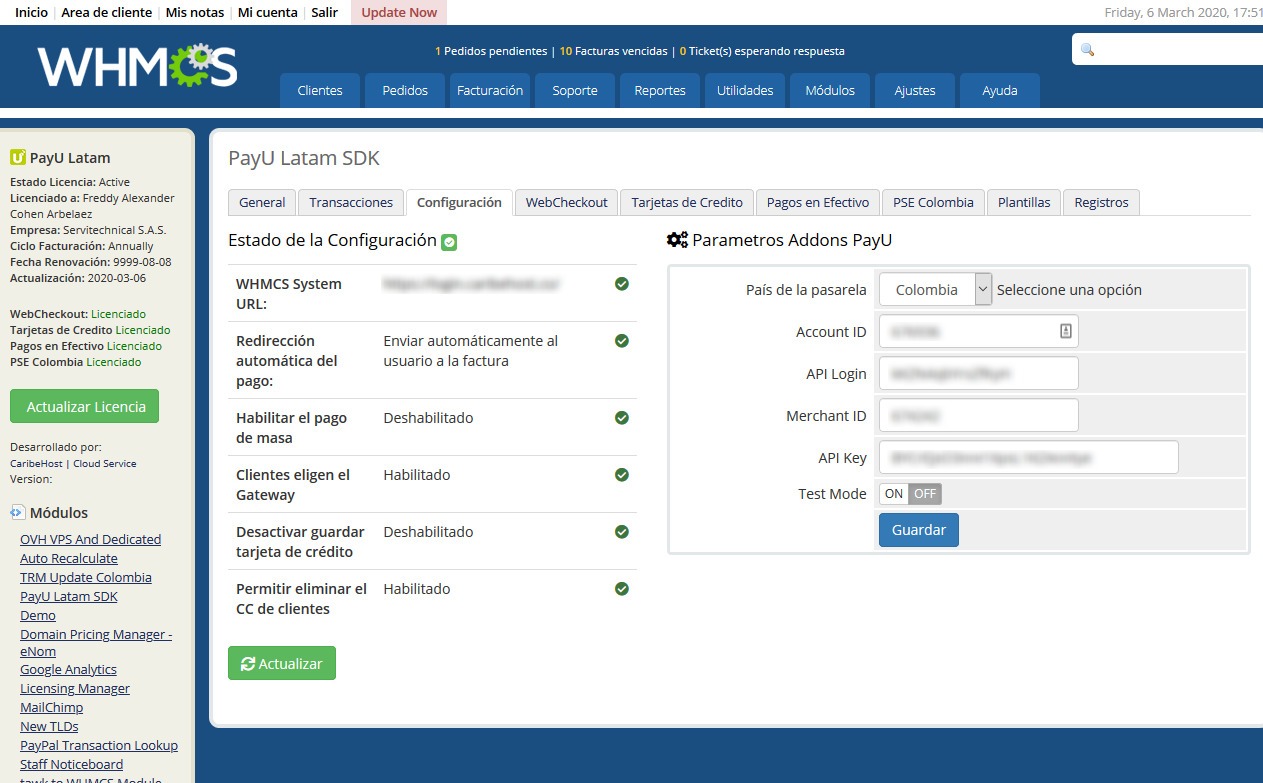
Task: Click the API Key input field
Action: point(1029,457)
